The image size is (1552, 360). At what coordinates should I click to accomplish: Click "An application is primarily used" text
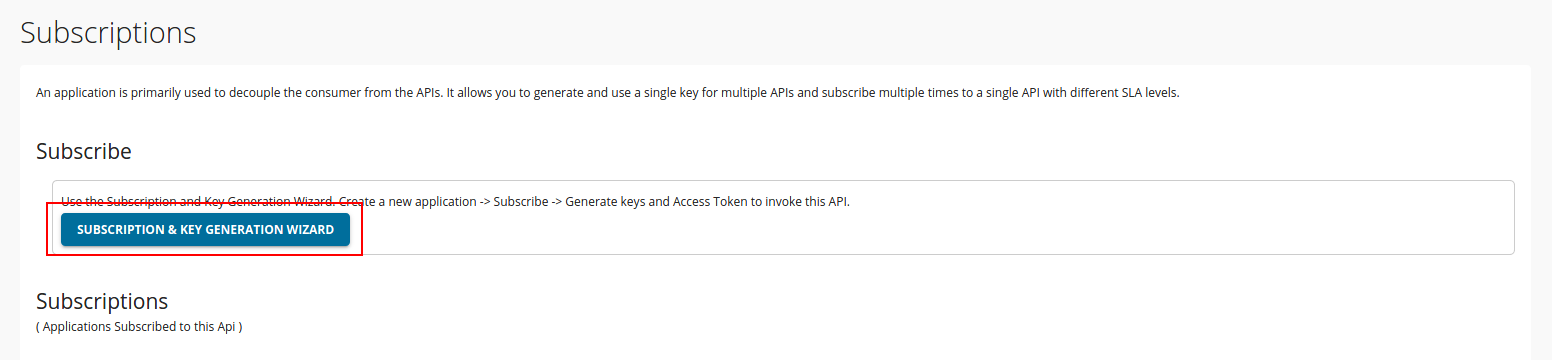tap(122, 93)
